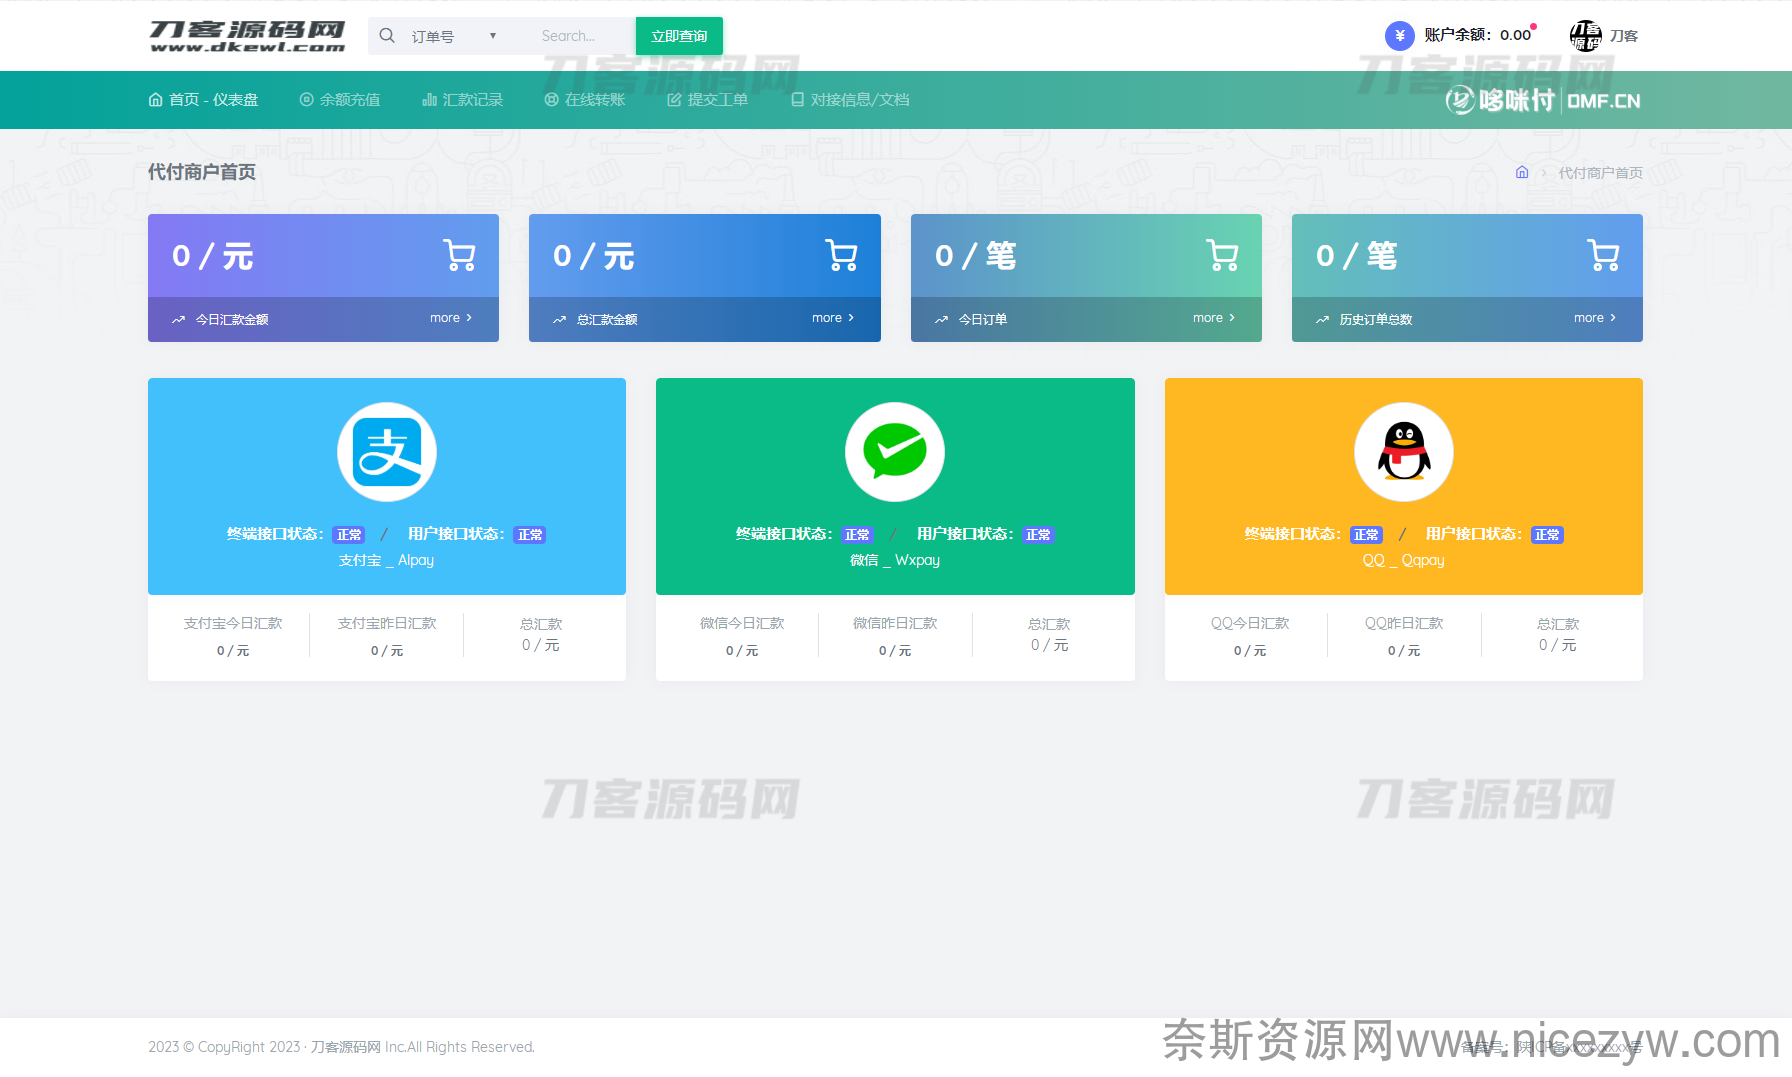Click 支付宝昨日汇款 stat
Screen dimensions: 1792x1077
(x=387, y=636)
